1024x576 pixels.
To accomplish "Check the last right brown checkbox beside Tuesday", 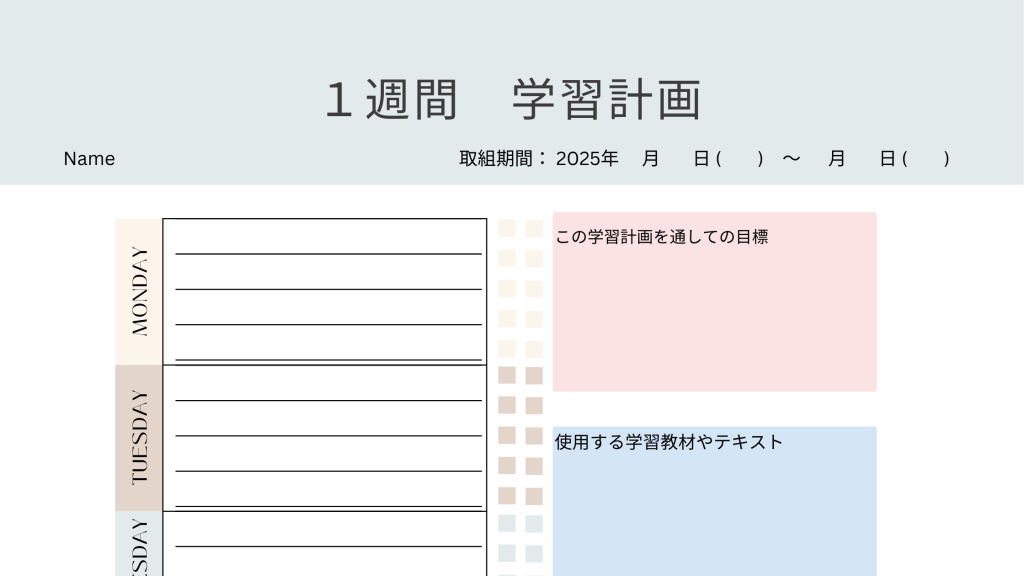I will (x=534, y=496).
